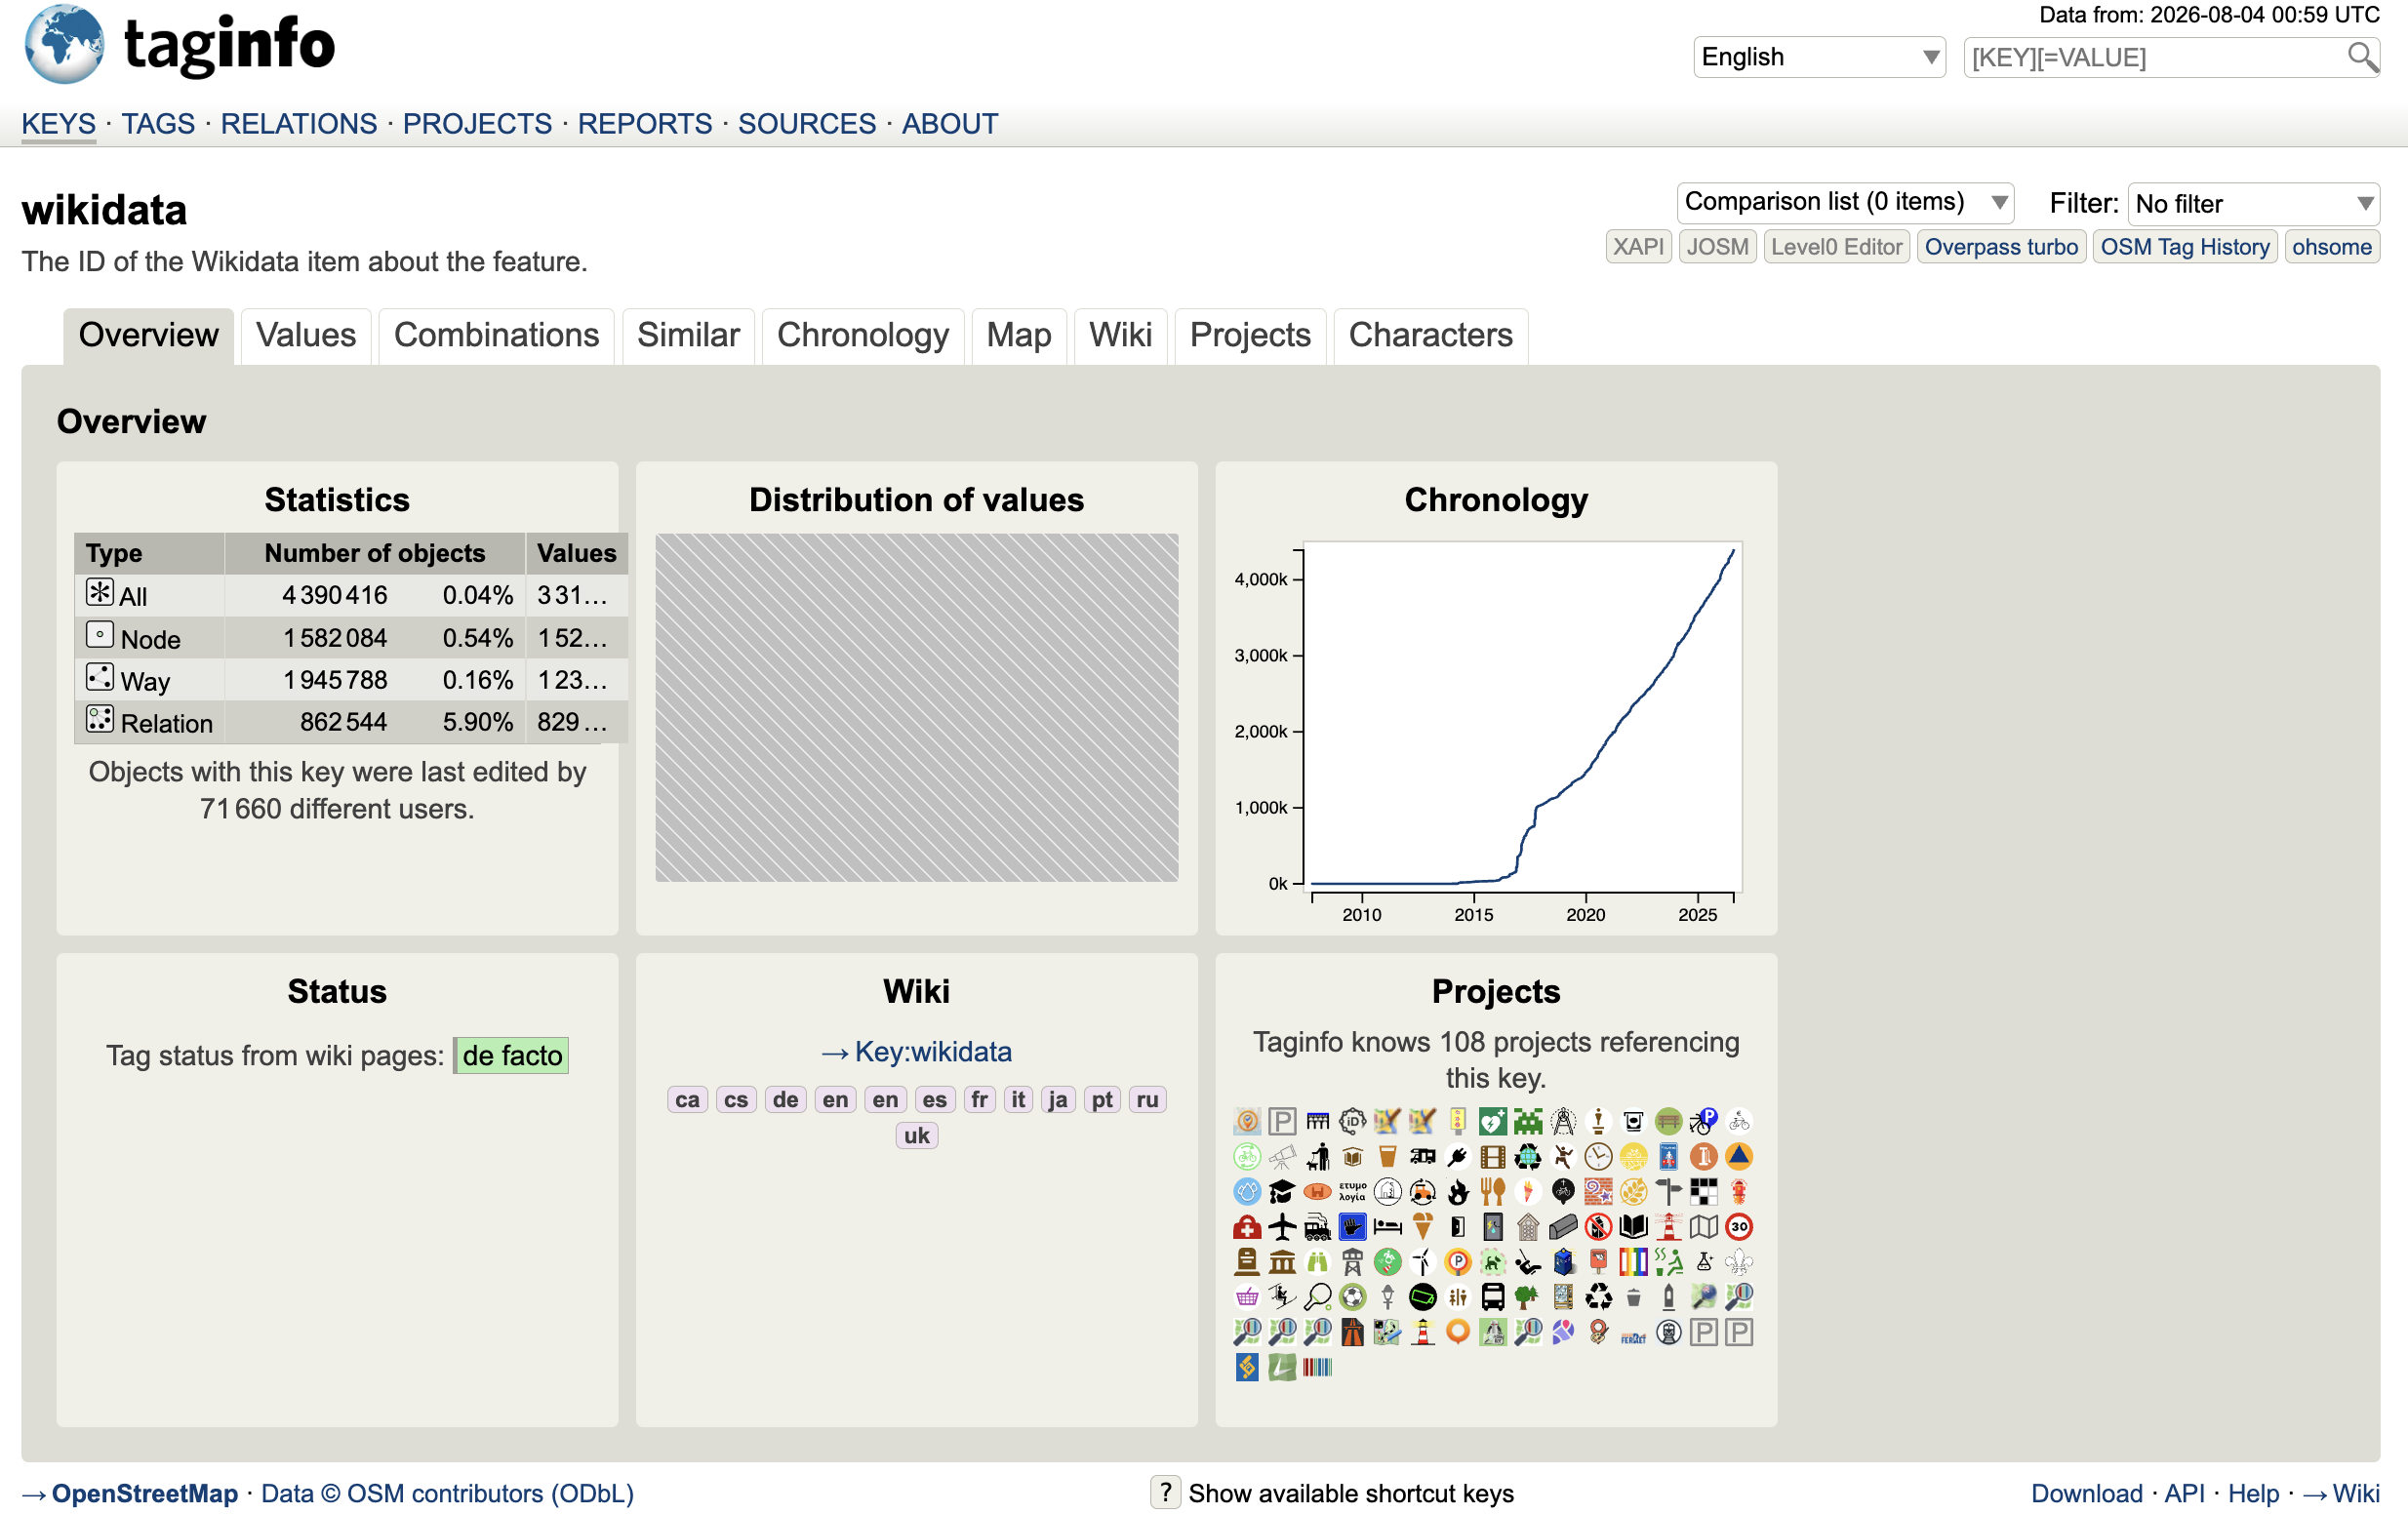Open the red first aid kit icon
2408x1514 pixels.
coord(1247,1226)
